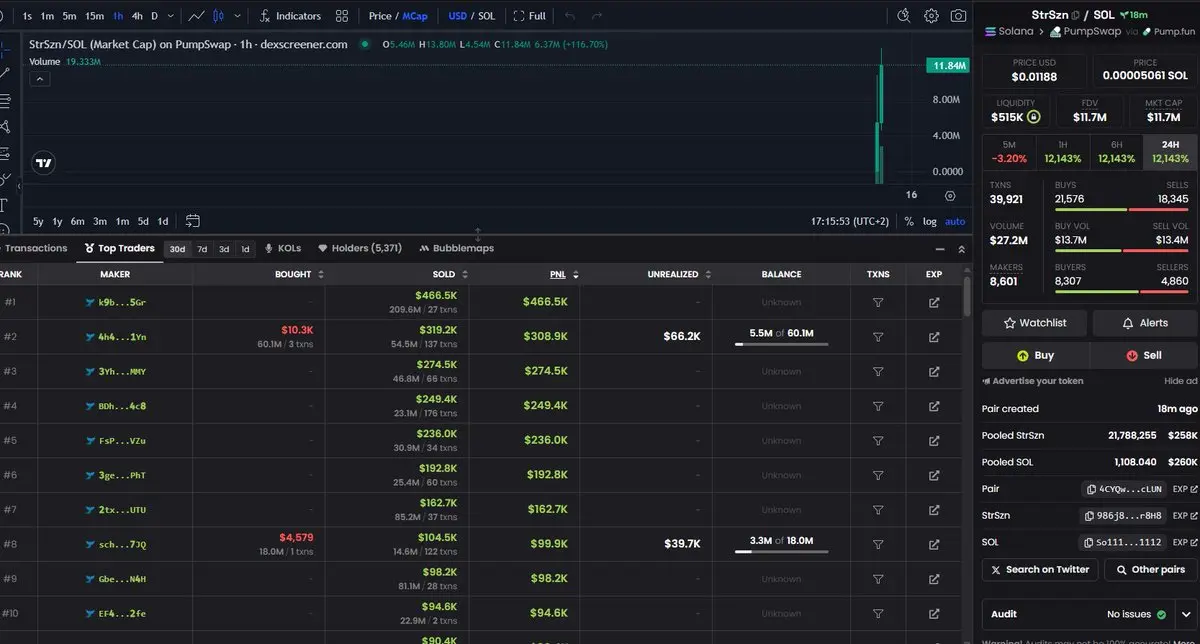Screen dimensions: 1200x644
Task: Search StrSzn on Twitter
Action: tap(1040, 569)
